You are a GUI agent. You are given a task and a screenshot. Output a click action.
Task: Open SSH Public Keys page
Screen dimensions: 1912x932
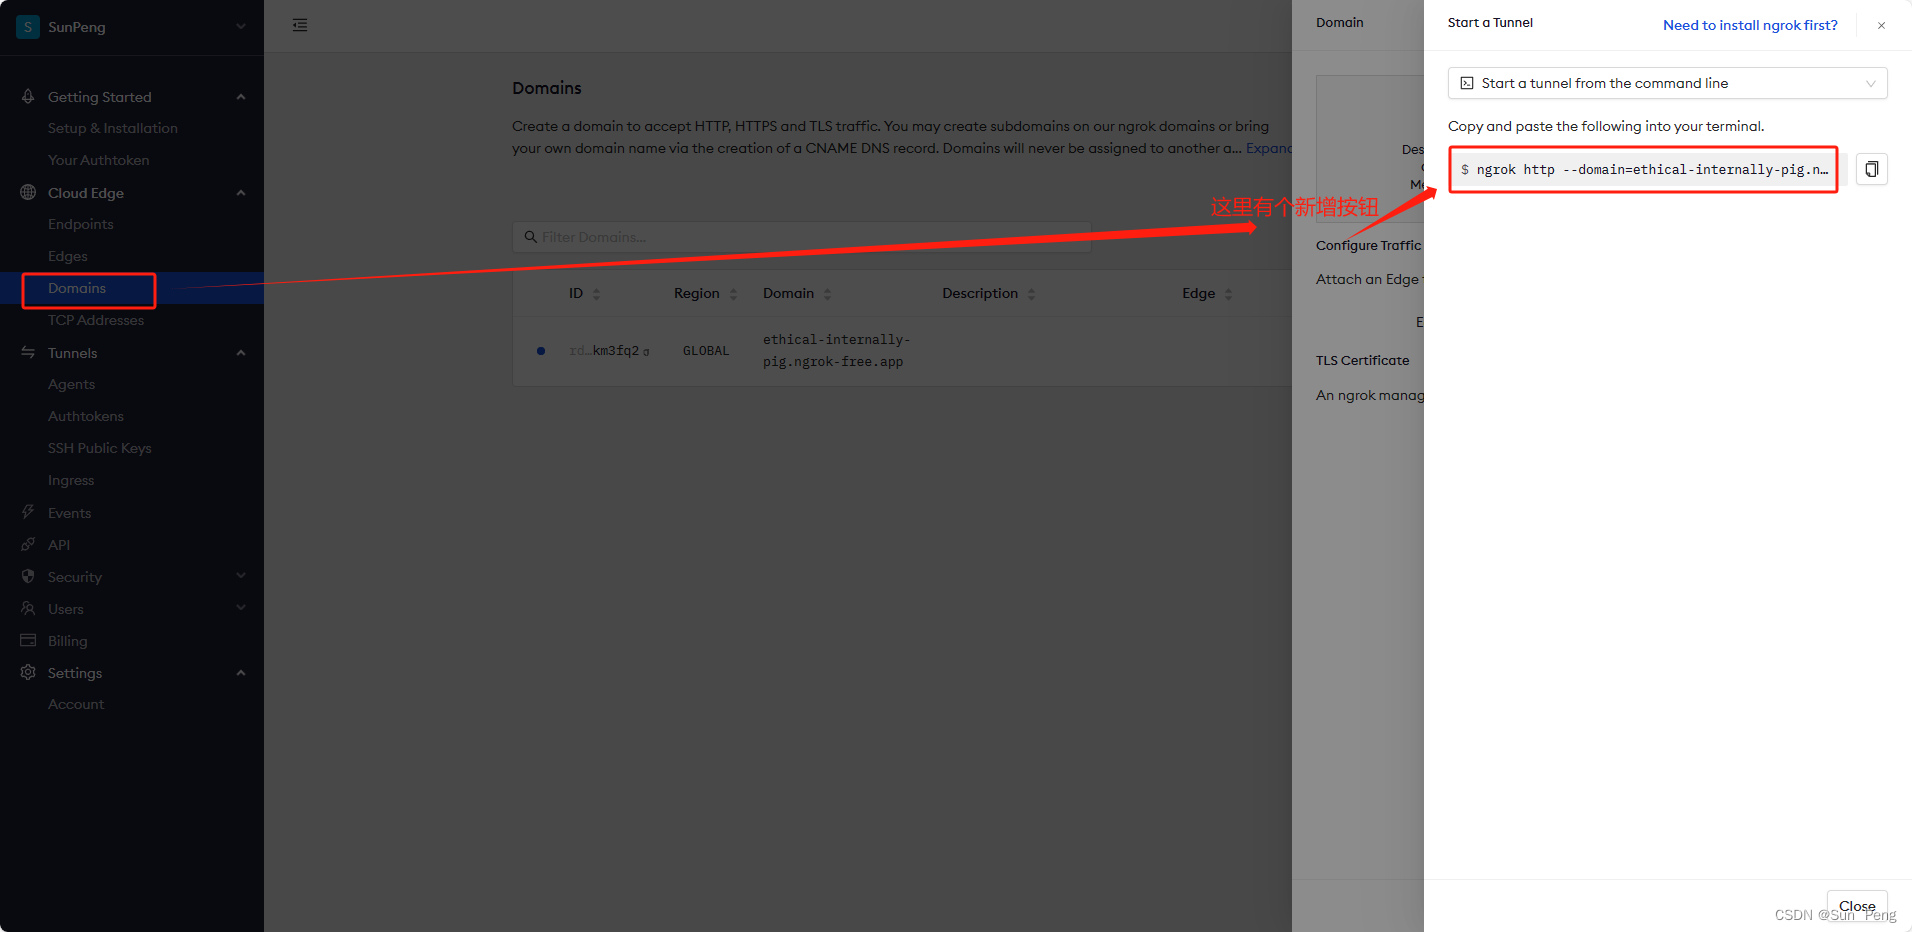pyautogui.click(x=100, y=448)
